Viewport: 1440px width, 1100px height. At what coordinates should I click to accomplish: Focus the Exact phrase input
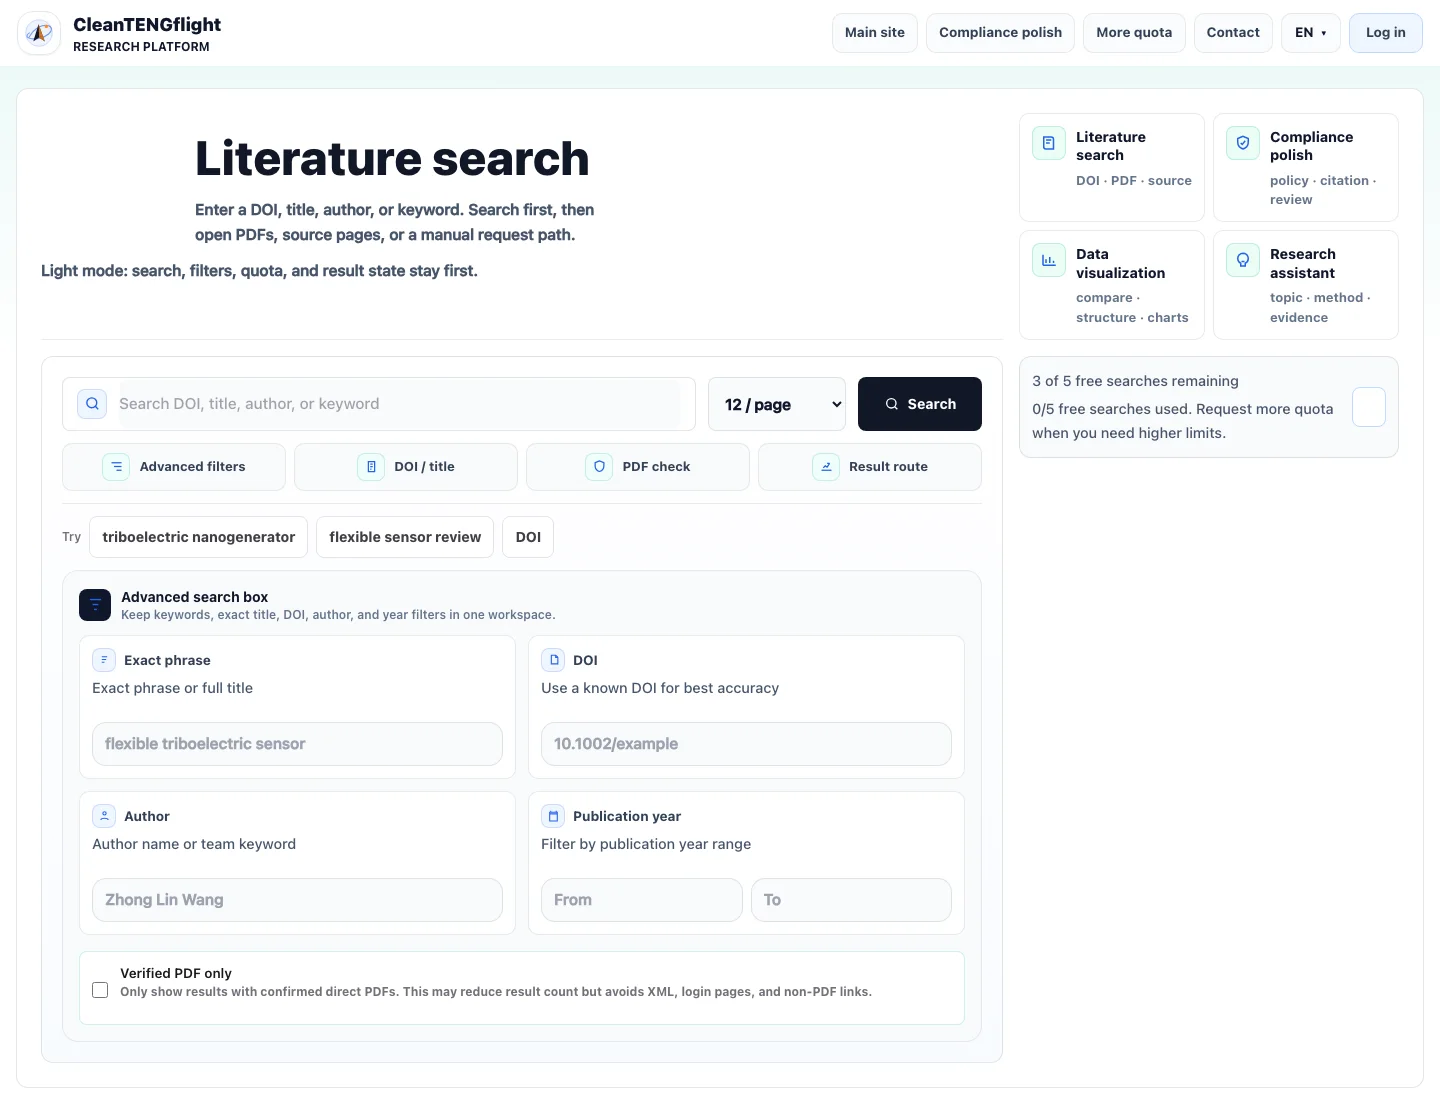[297, 744]
